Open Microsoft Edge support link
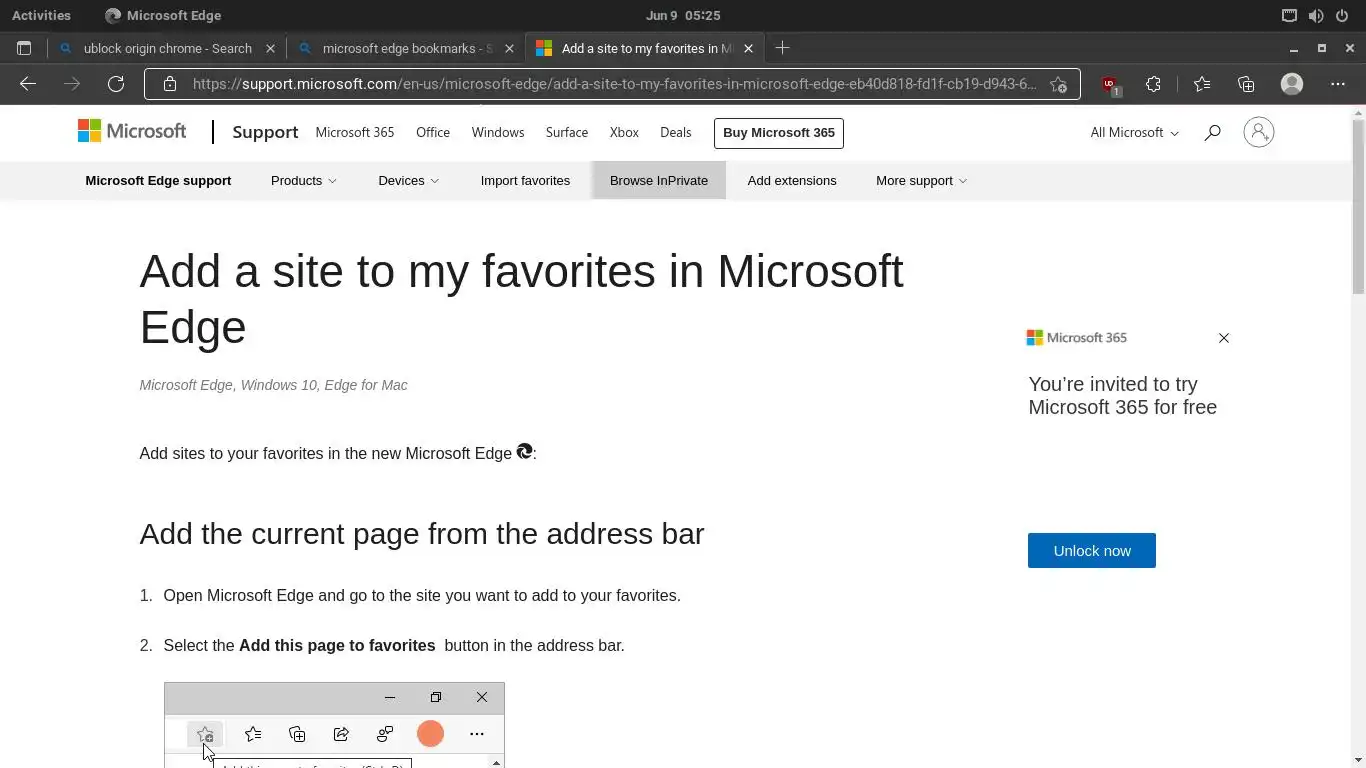This screenshot has width=1366, height=768. pyautogui.click(x=158, y=181)
